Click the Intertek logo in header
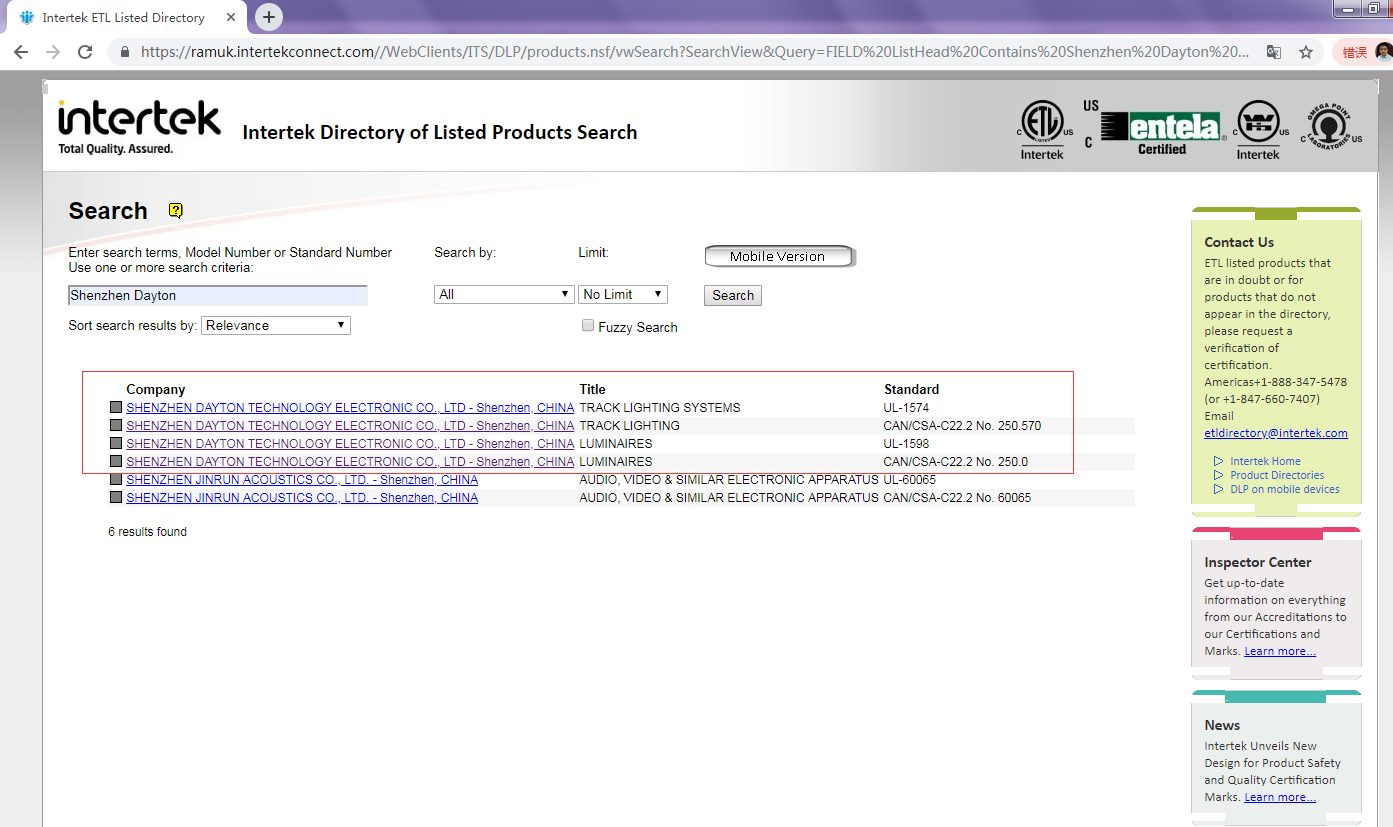 click(139, 127)
